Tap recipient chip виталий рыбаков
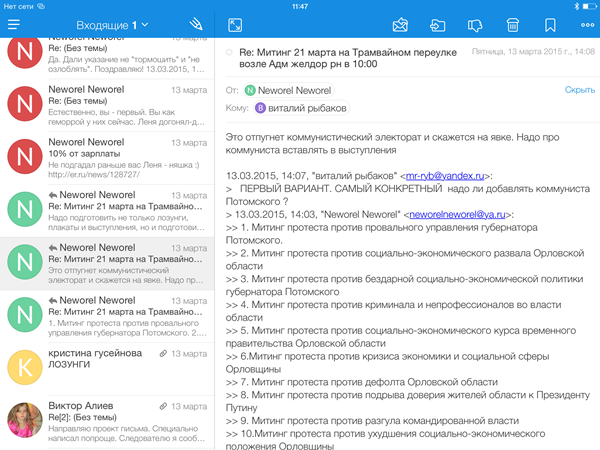This screenshot has width=600, height=450. 302,108
